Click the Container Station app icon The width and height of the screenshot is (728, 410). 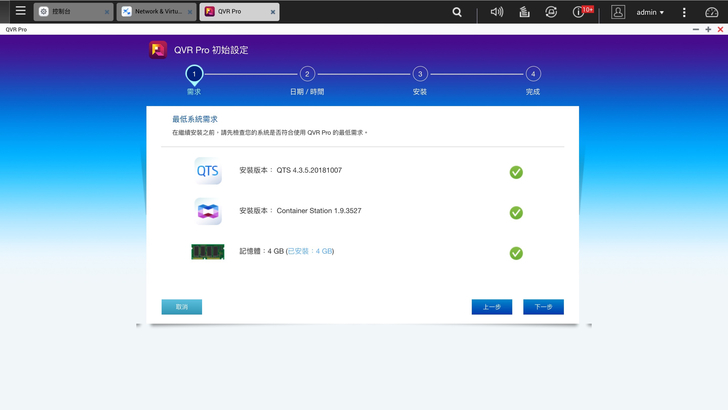pos(208,212)
